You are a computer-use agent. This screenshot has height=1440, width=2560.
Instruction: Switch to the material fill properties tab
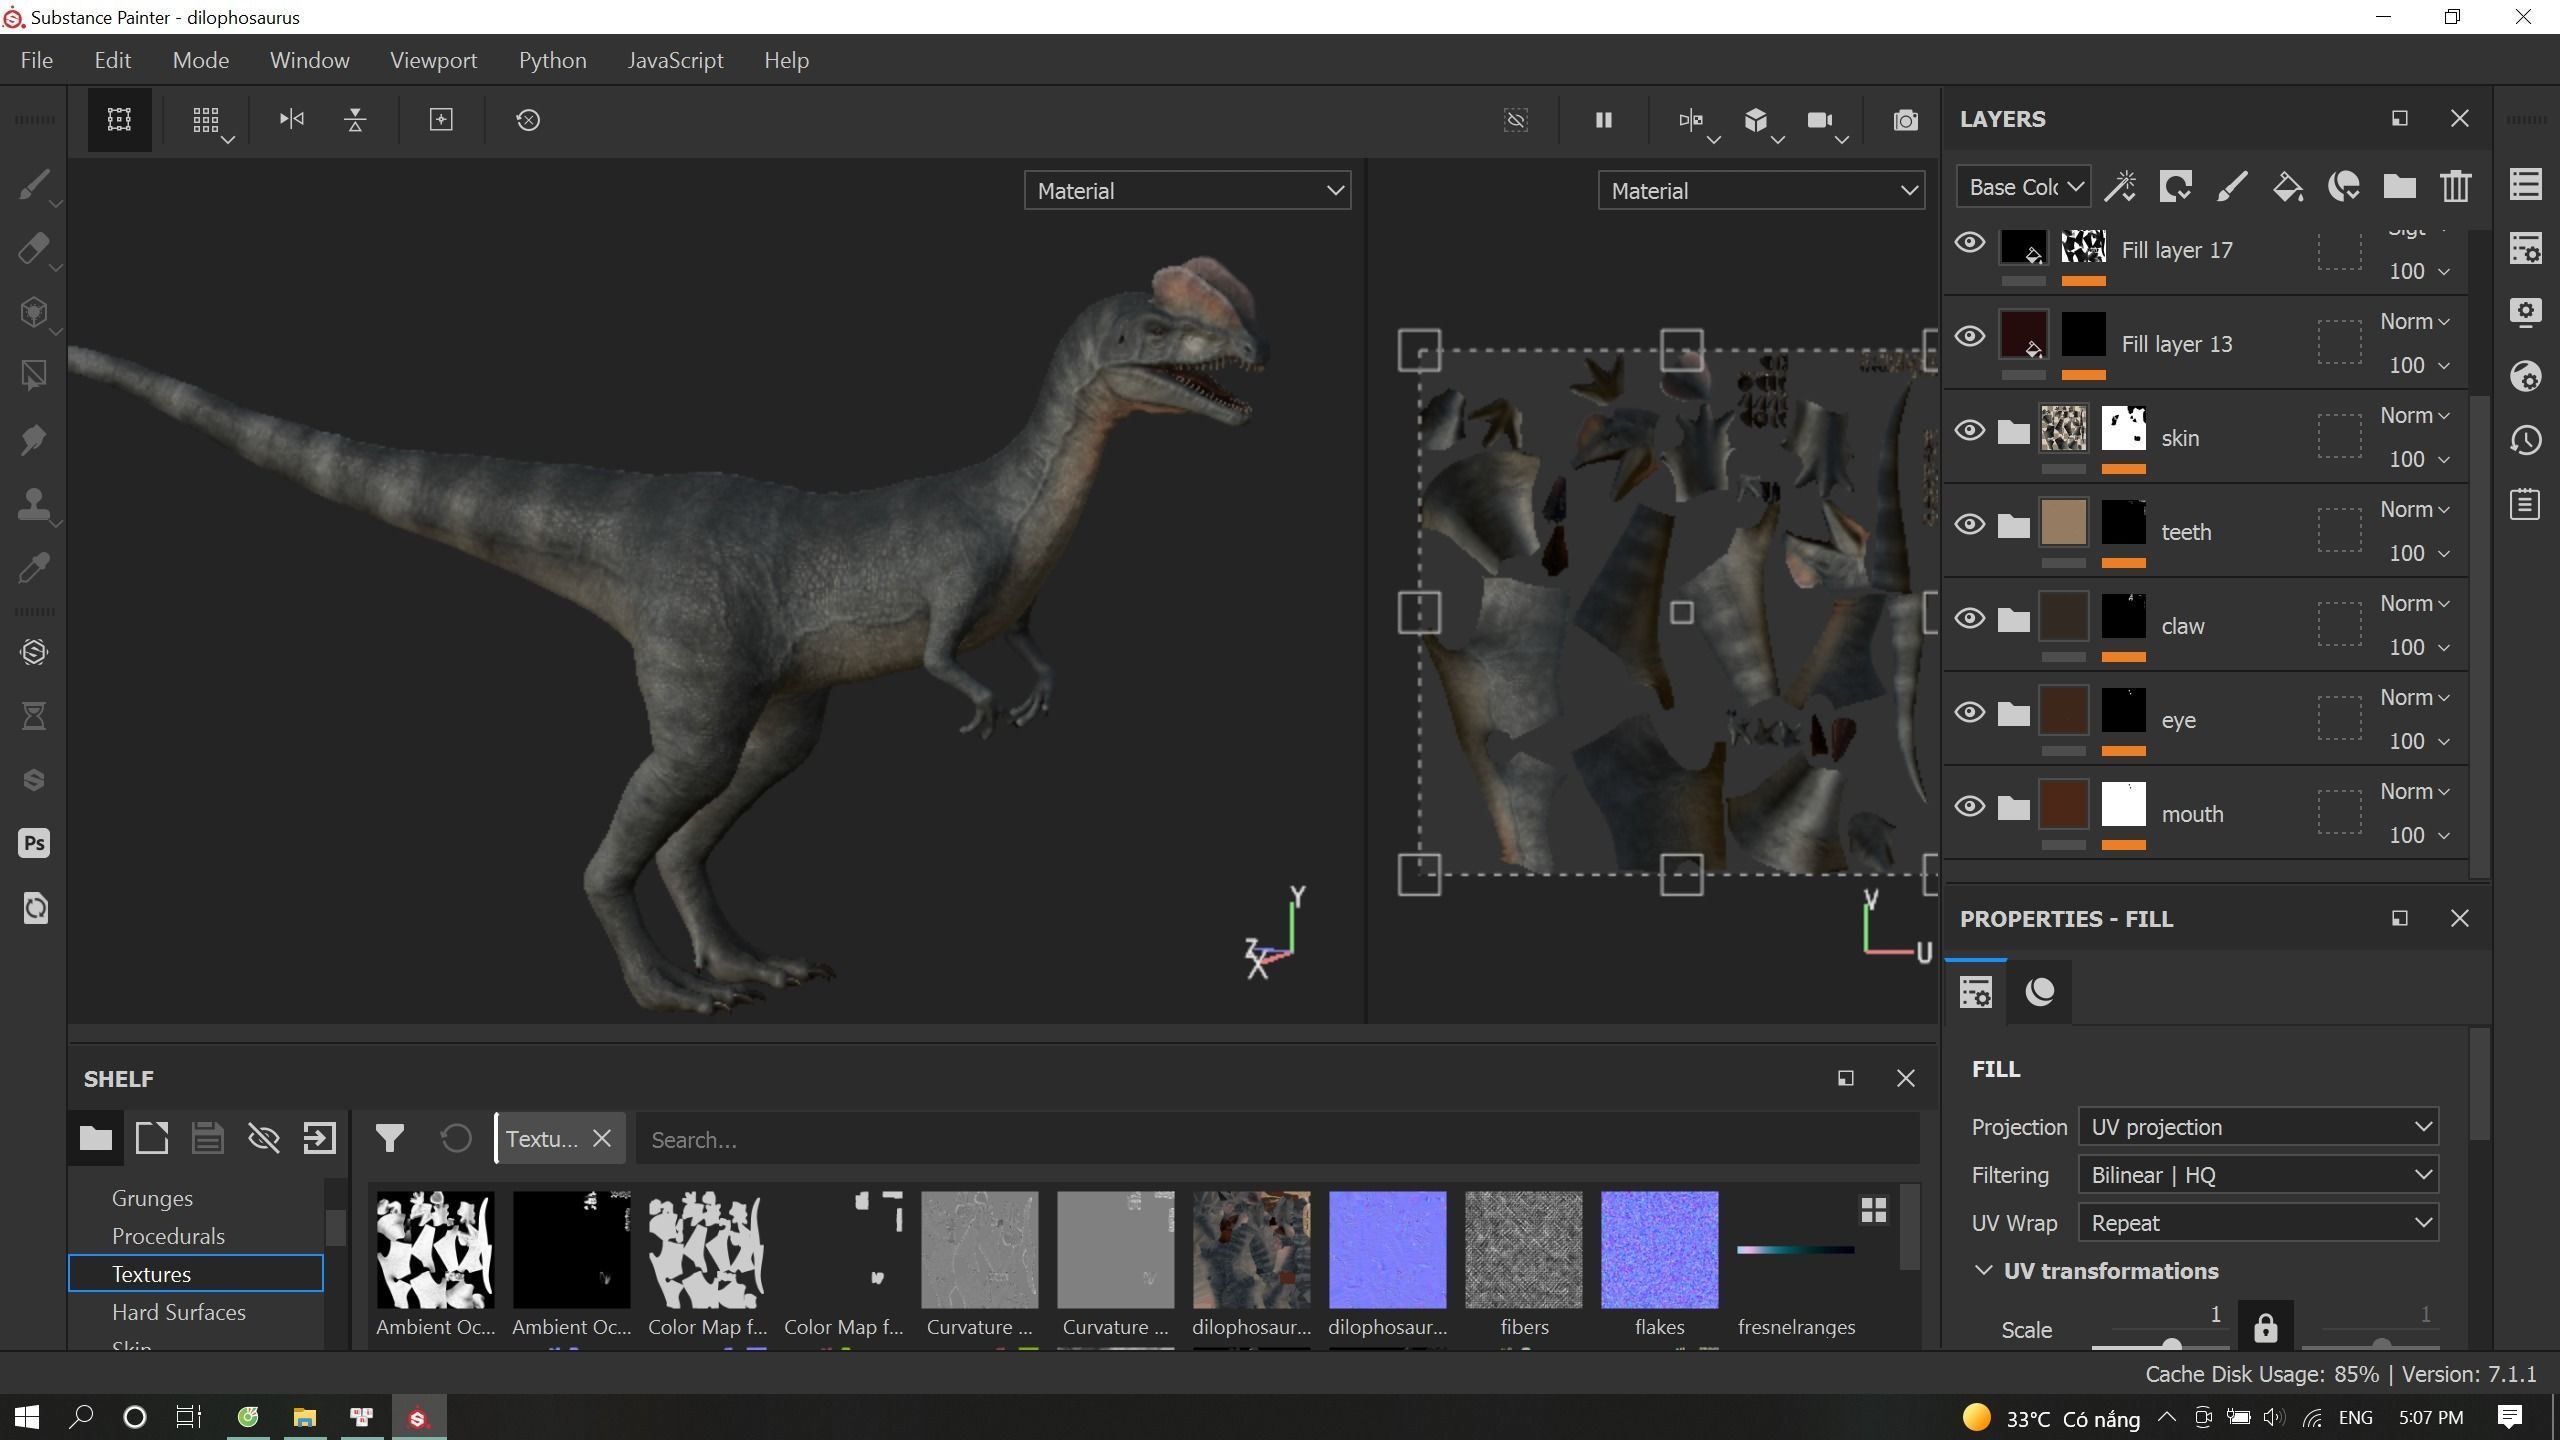click(2039, 992)
